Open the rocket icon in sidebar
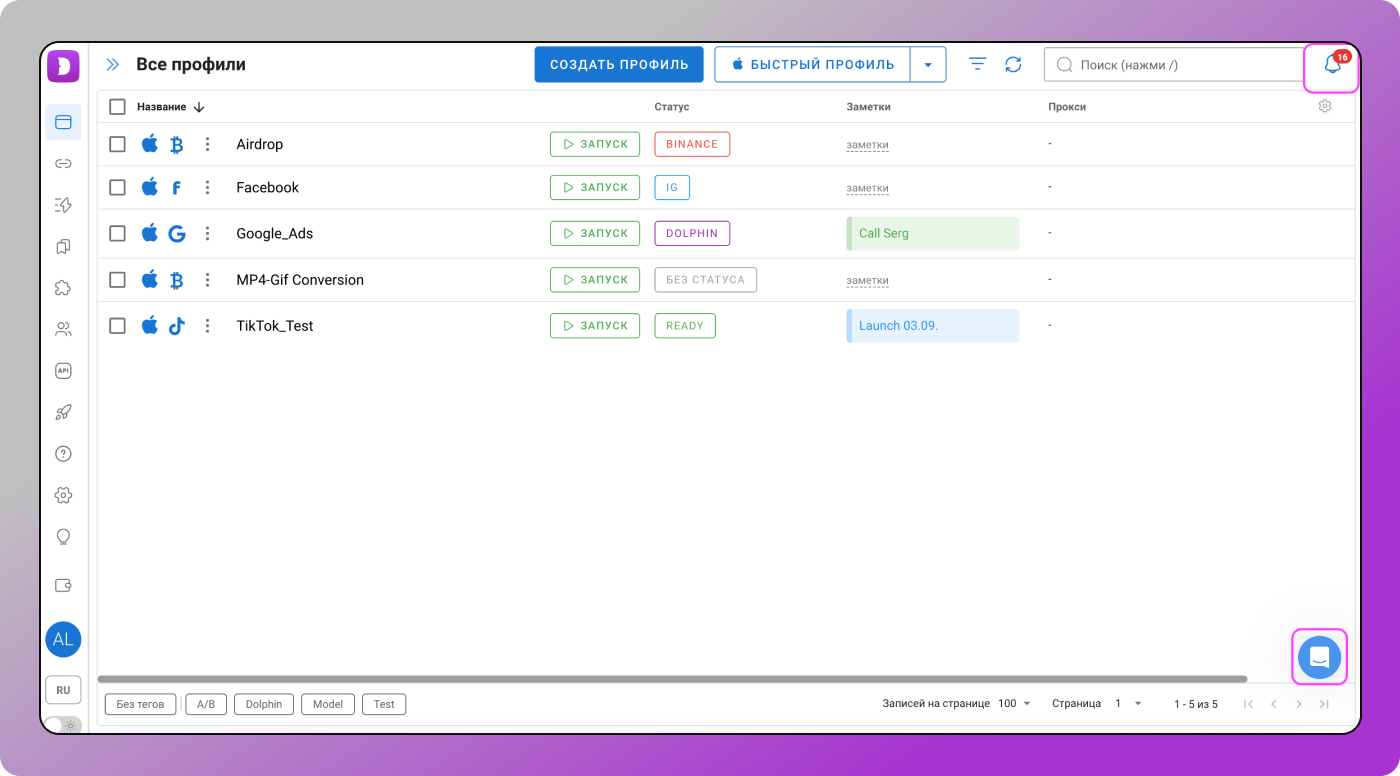The height and width of the screenshot is (776, 1400). (x=63, y=412)
